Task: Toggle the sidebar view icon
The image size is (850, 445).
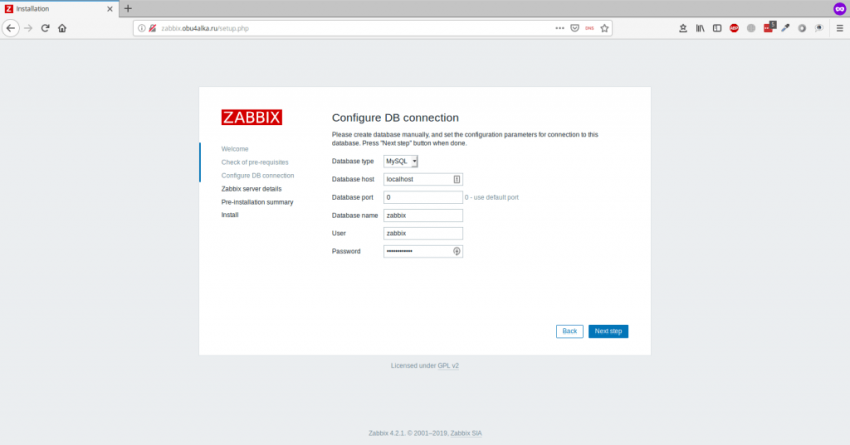Action: coord(717,28)
